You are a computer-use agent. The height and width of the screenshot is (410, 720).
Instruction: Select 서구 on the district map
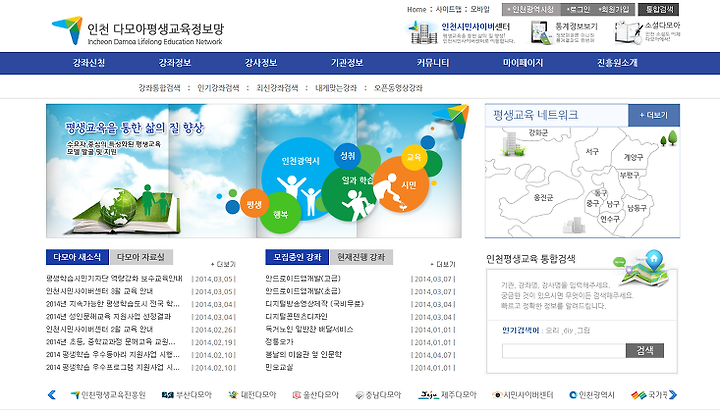(592, 151)
